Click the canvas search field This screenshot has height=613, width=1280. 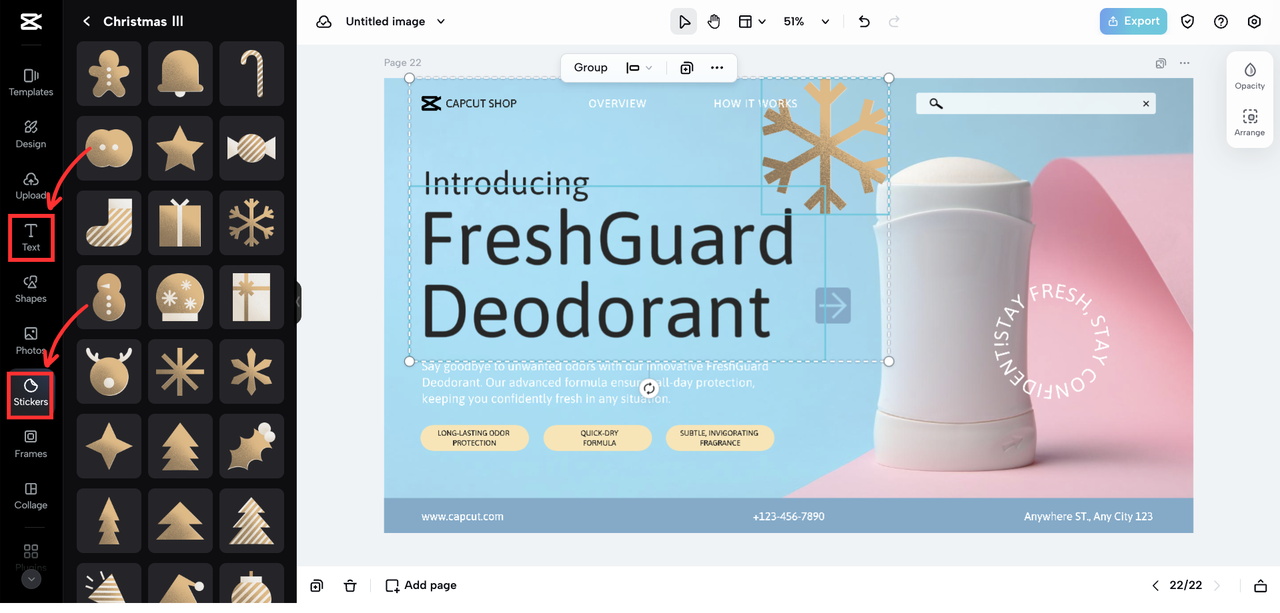(1035, 103)
